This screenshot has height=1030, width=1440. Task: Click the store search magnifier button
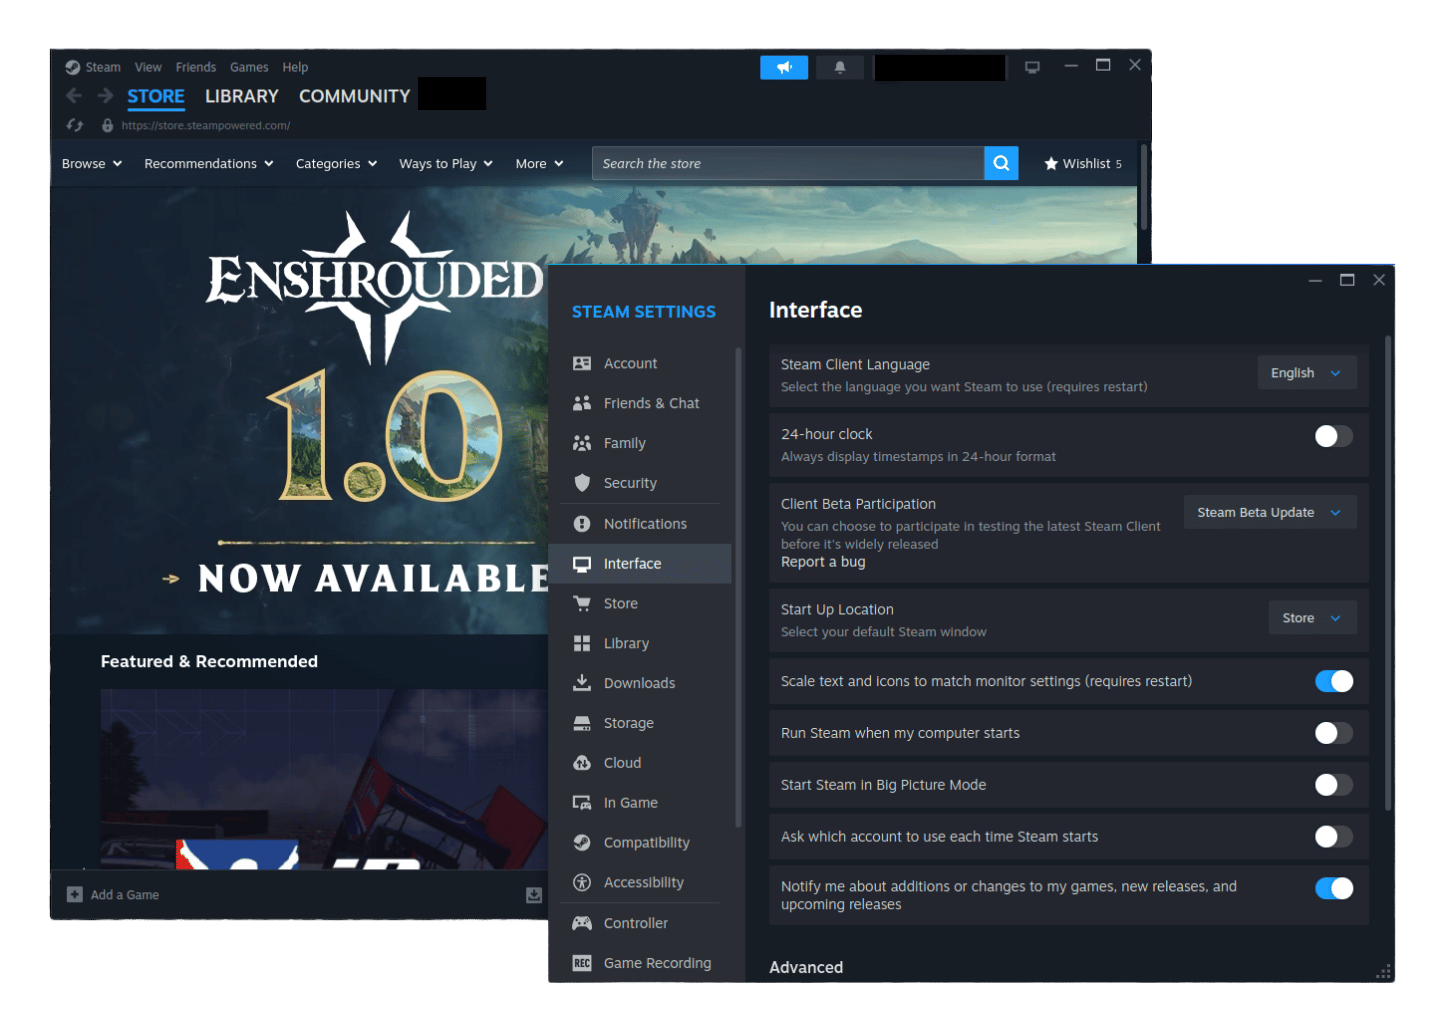click(x=1001, y=163)
